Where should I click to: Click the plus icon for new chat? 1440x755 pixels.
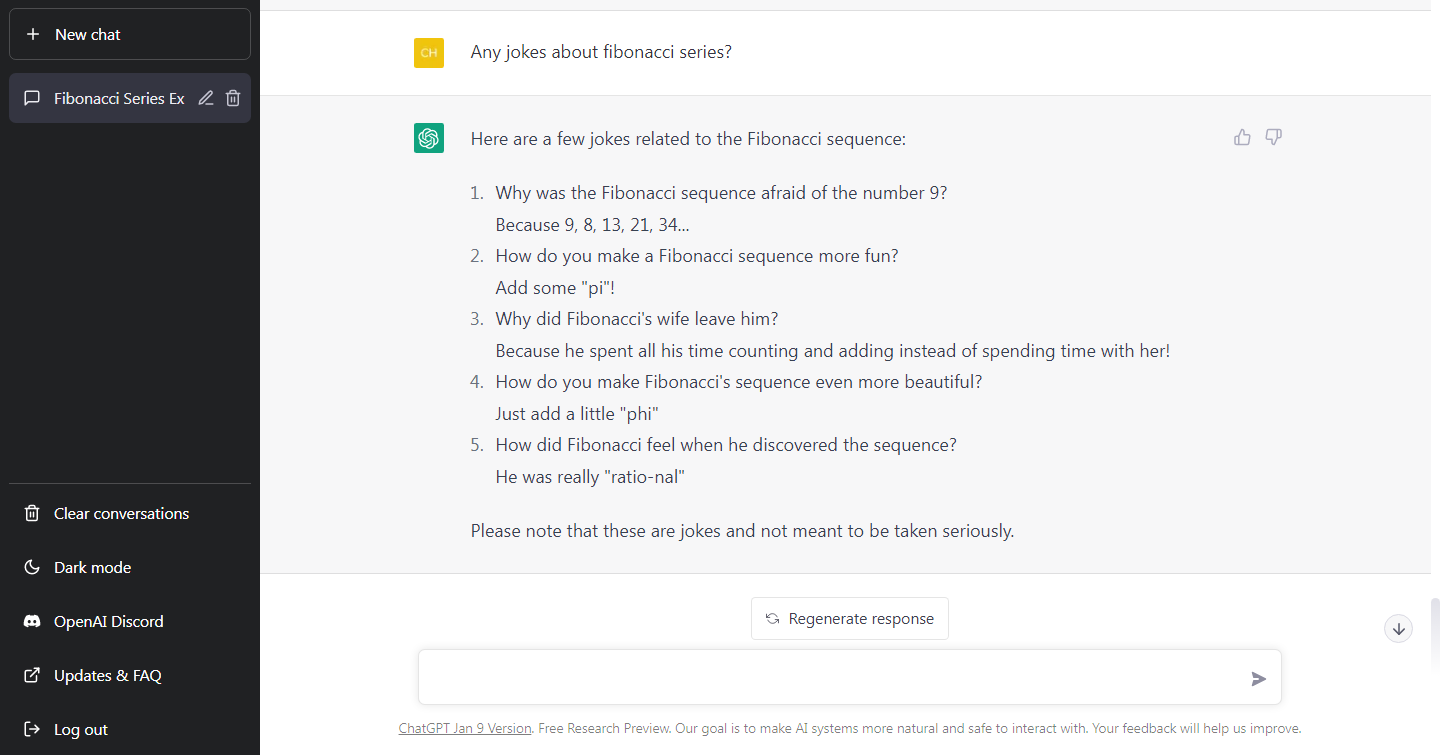click(33, 34)
